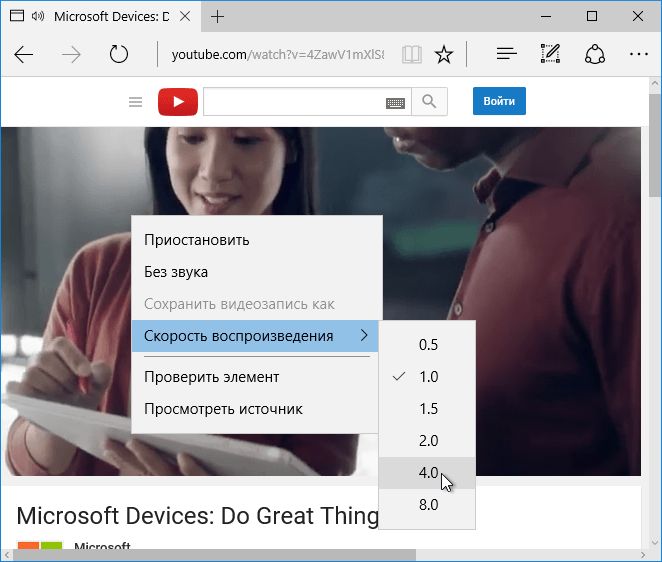Add page to favorites star icon
Viewport: 662px width, 562px height.
coord(444,54)
